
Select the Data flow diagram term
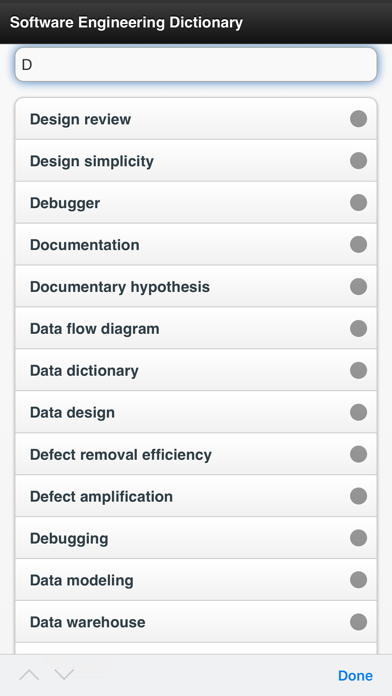[x=196, y=328]
